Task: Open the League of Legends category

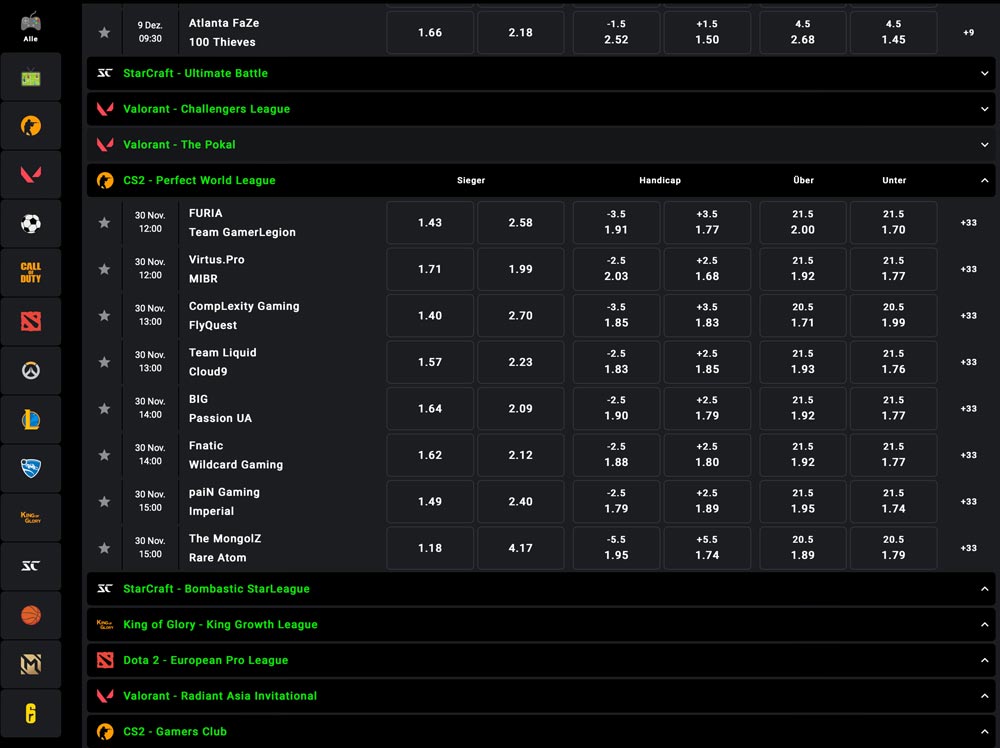Action: point(30,420)
